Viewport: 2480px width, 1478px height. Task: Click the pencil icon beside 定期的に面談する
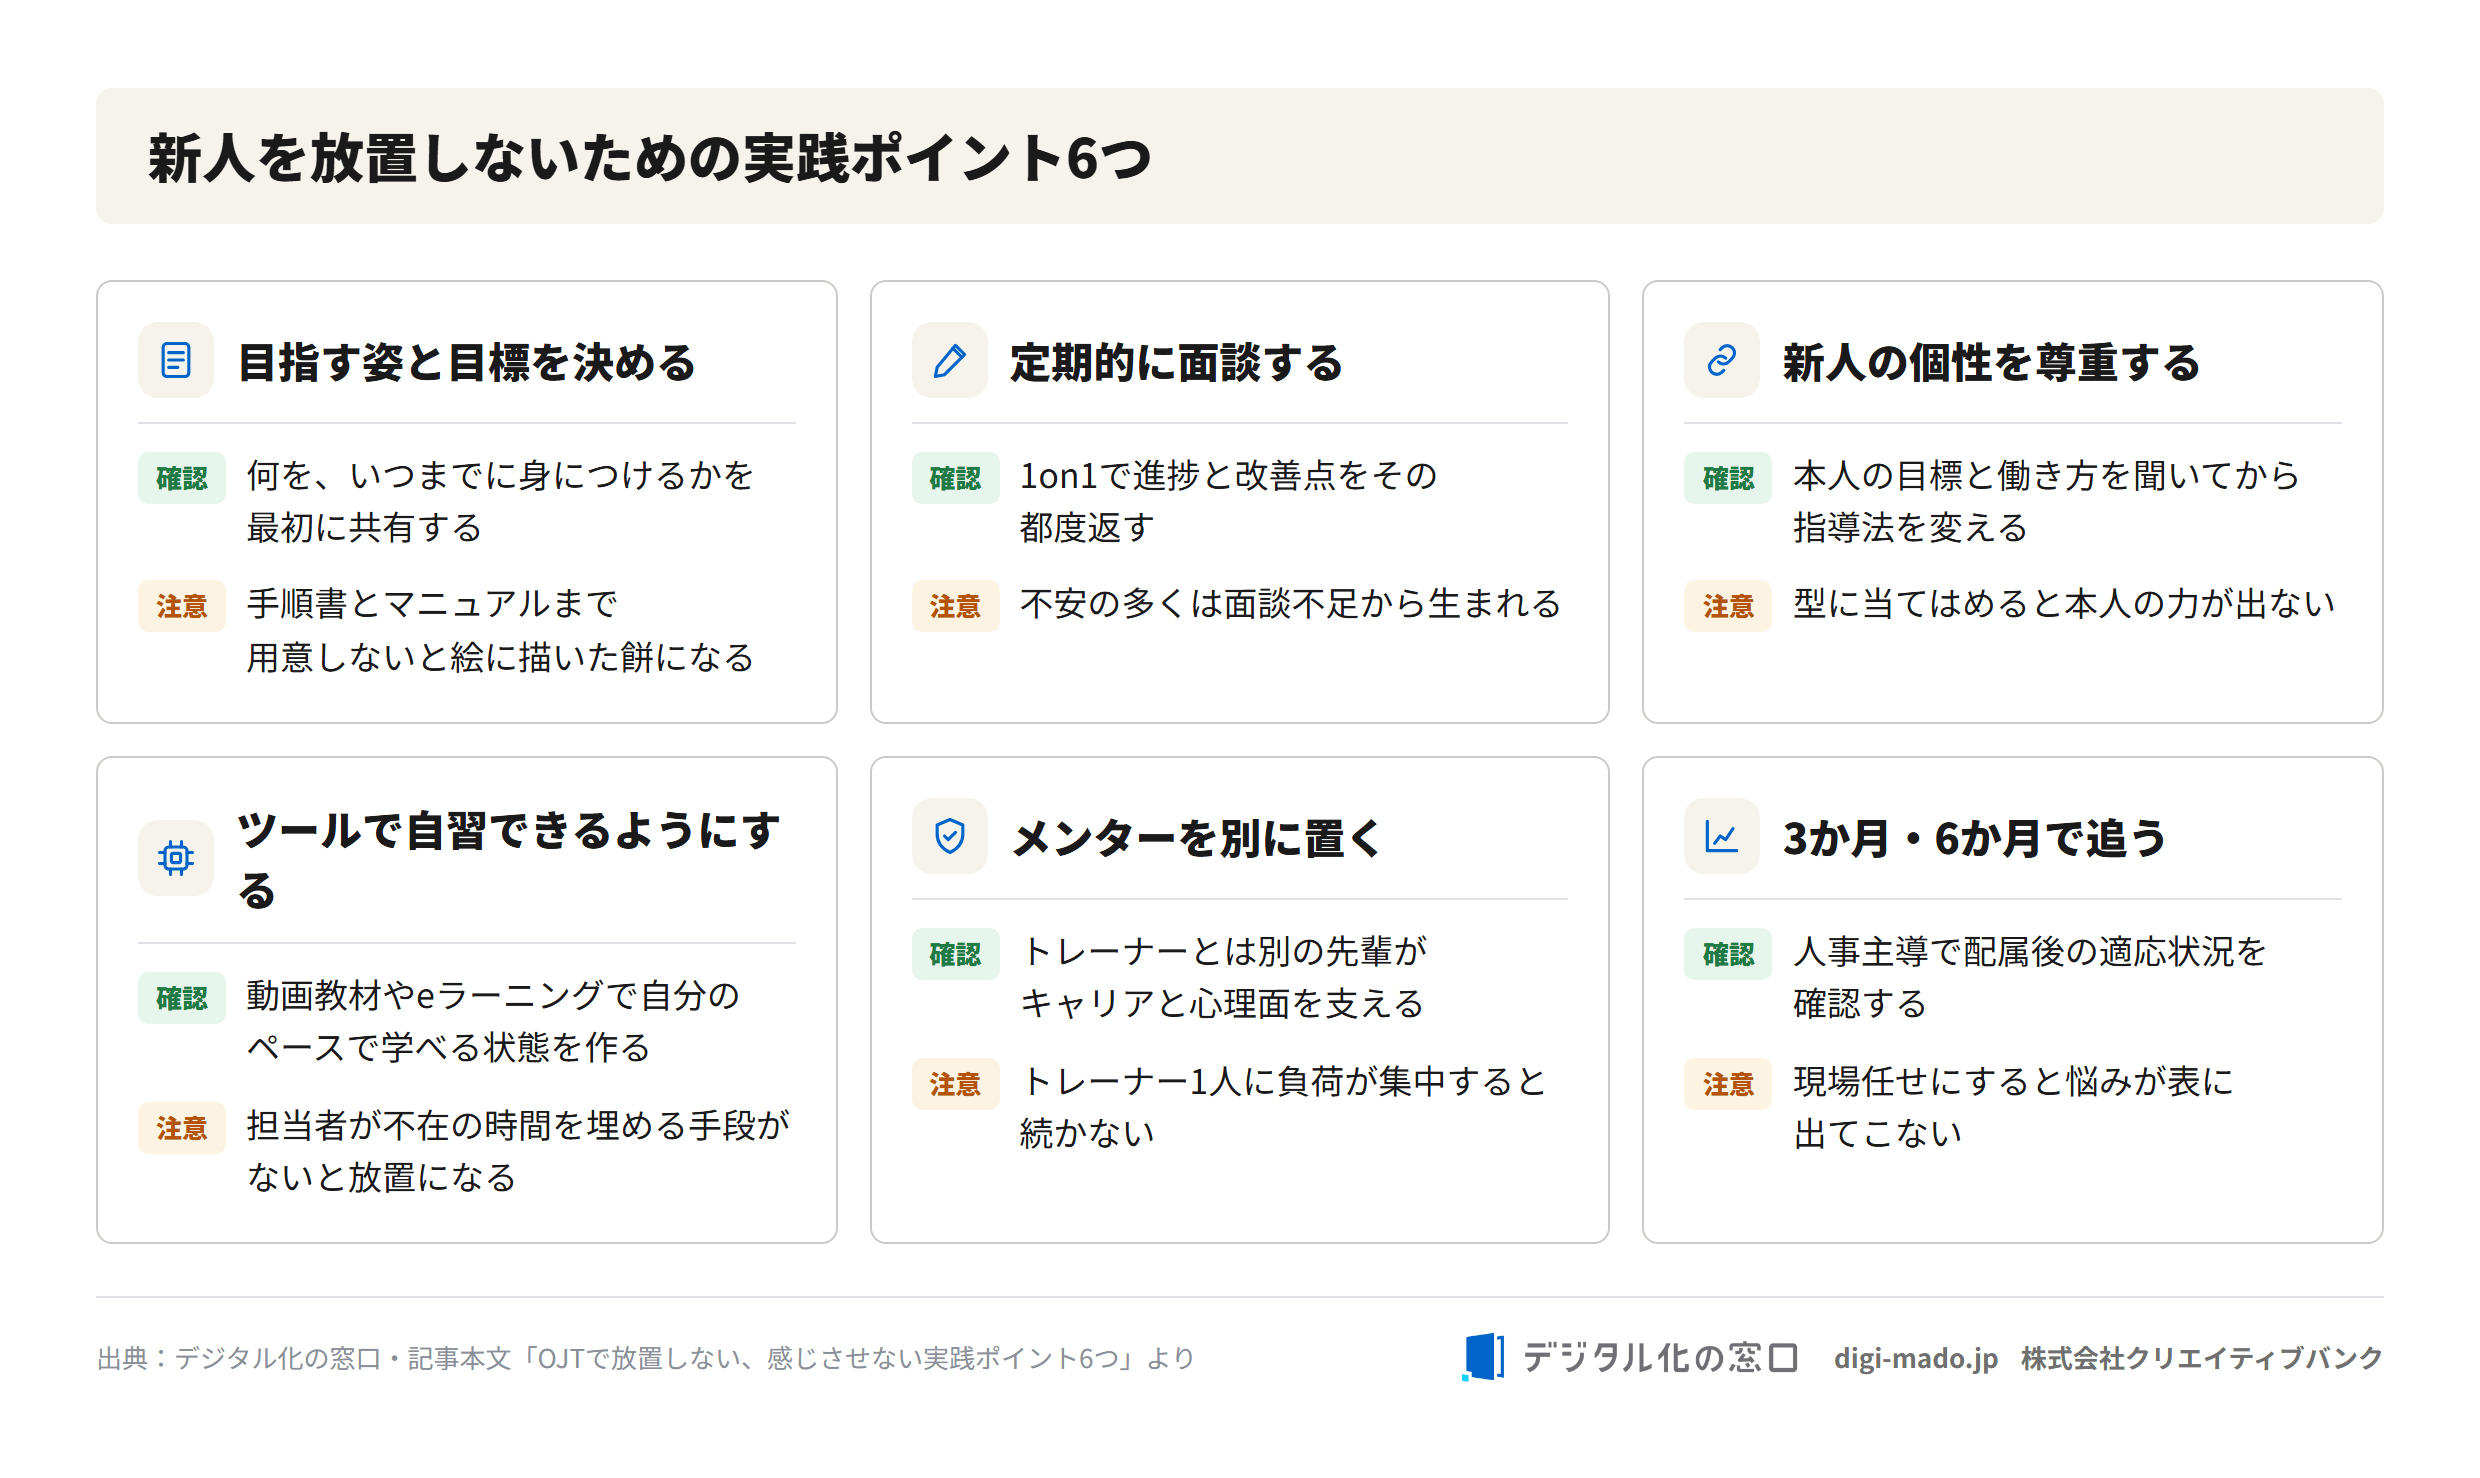[x=949, y=360]
